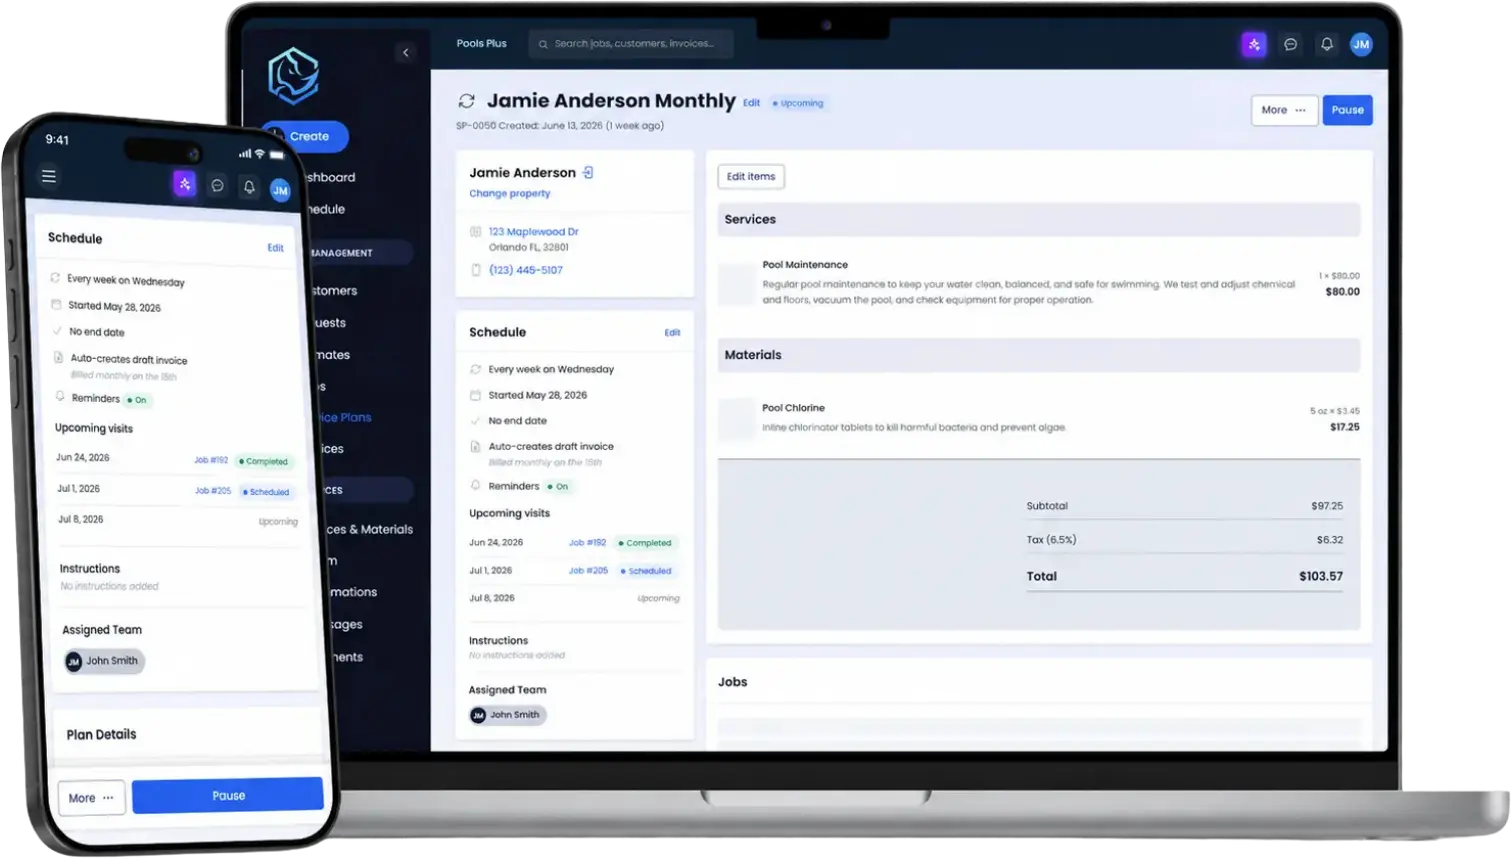Tap the John Smith chip on the phone
The width and height of the screenshot is (1512, 858).
tap(104, 661)
